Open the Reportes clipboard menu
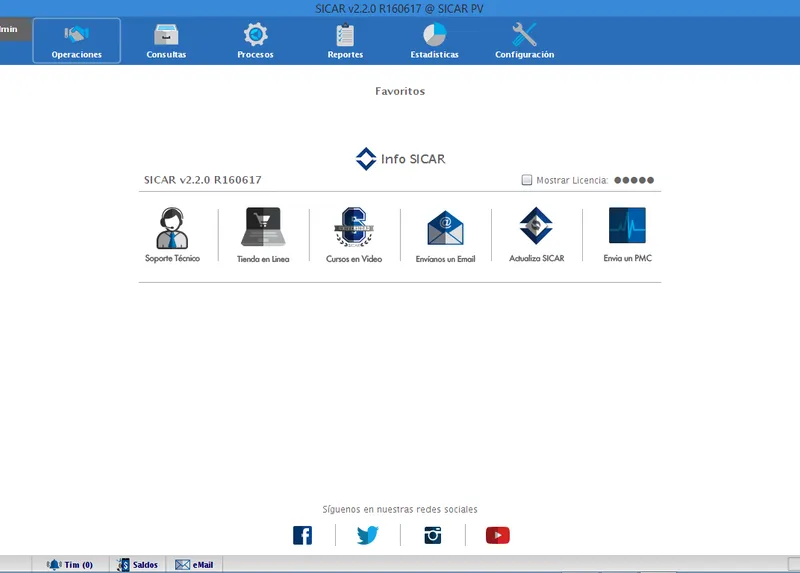 pyautogui.click(x=345, y=41)
